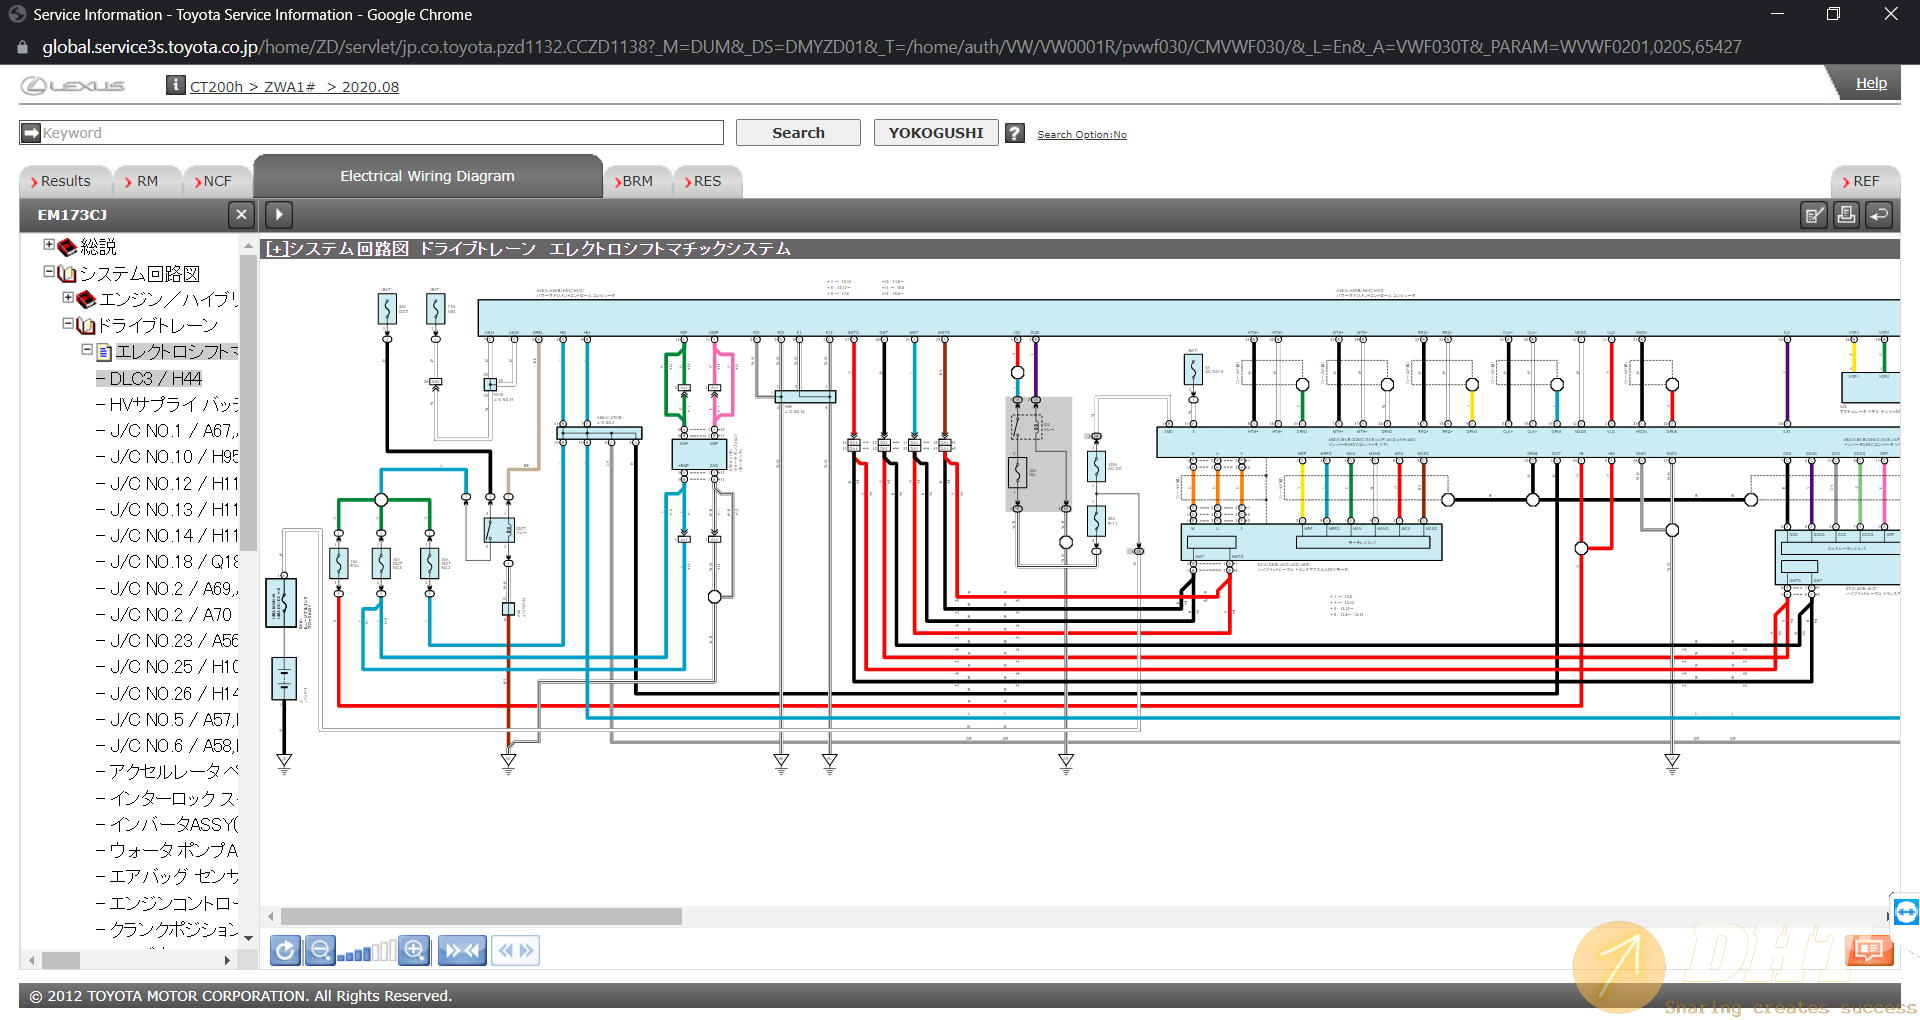
Task: Switch to the BRM tab
Action: pos(636,181)
